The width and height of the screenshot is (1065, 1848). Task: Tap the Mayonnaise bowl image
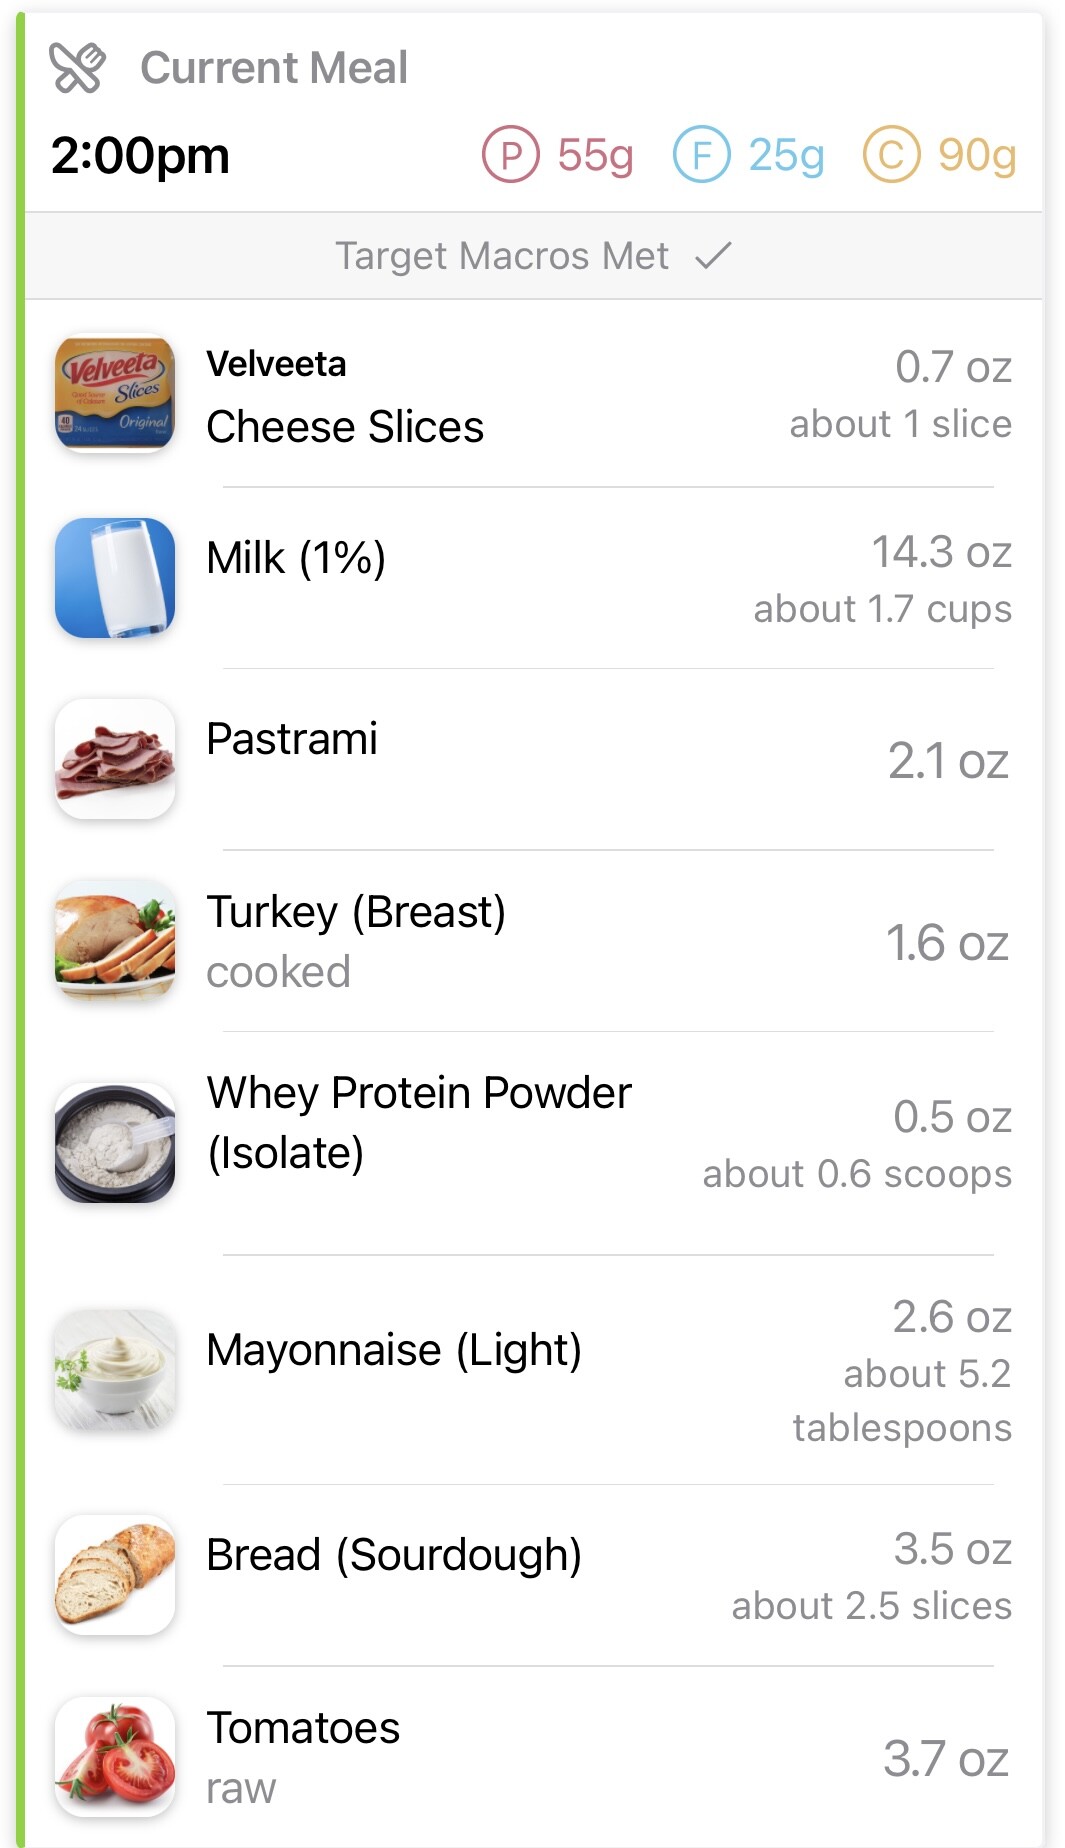pyautogui.click(x=115, y=1369)
